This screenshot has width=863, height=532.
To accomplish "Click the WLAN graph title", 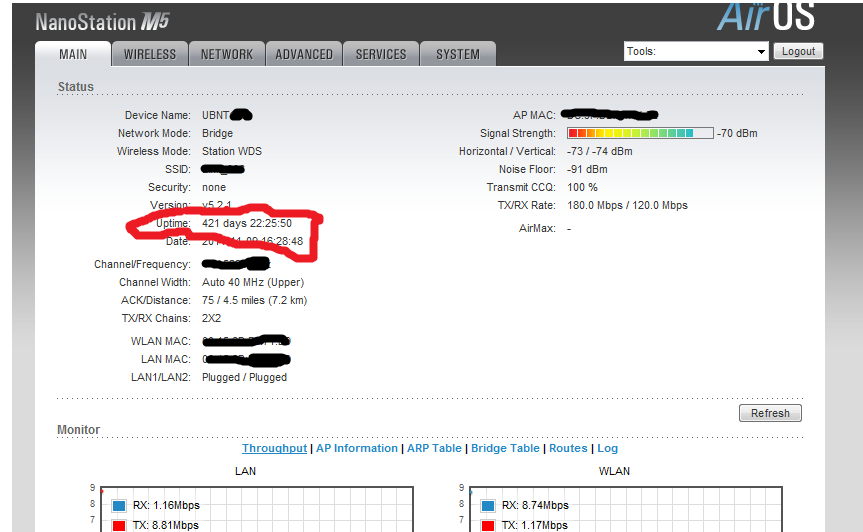I will (x=614, y=471).
